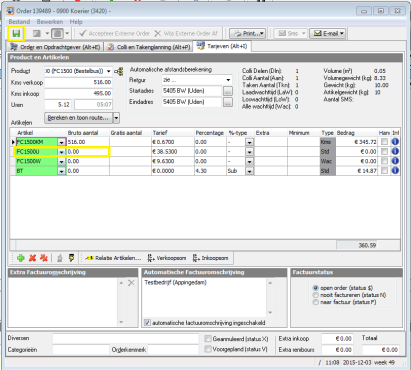Delete the article with the single red cross

point(32,258)
